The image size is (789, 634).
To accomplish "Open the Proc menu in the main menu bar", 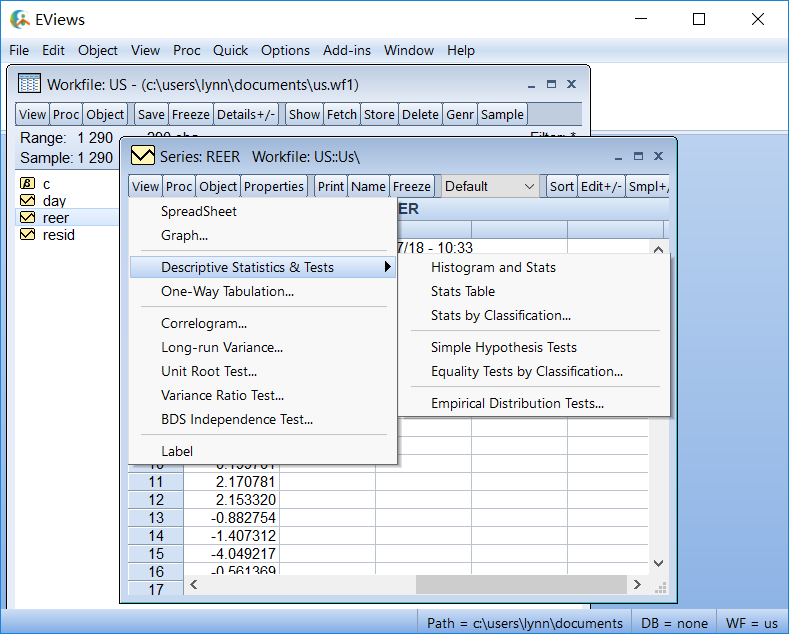I will (x=187, y=50).
